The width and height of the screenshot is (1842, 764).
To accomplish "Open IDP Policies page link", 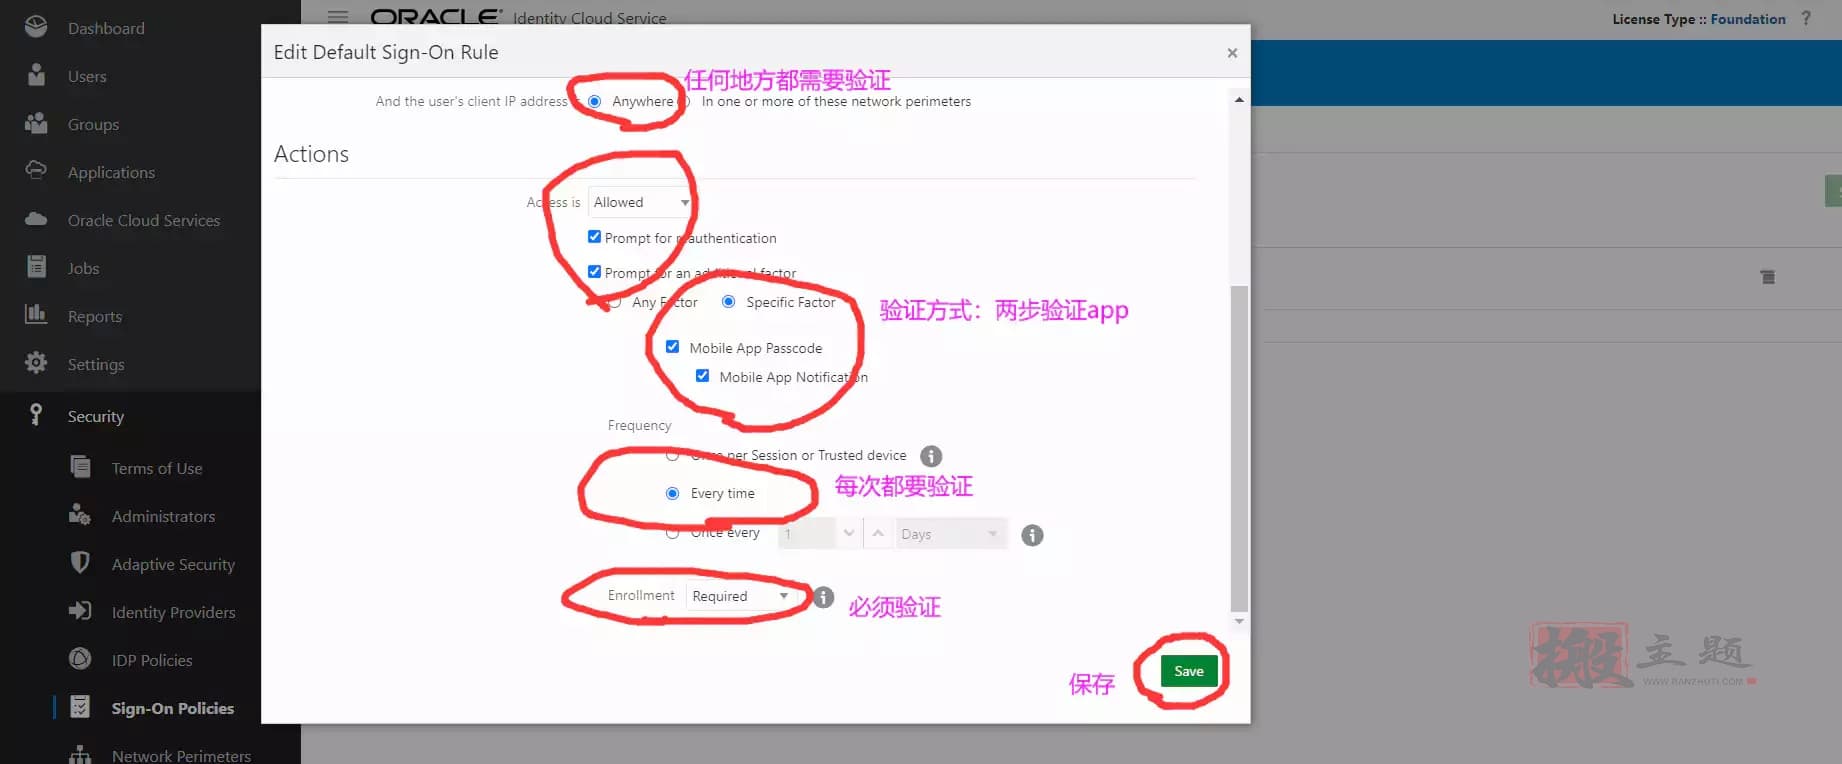I will point(152,660).
